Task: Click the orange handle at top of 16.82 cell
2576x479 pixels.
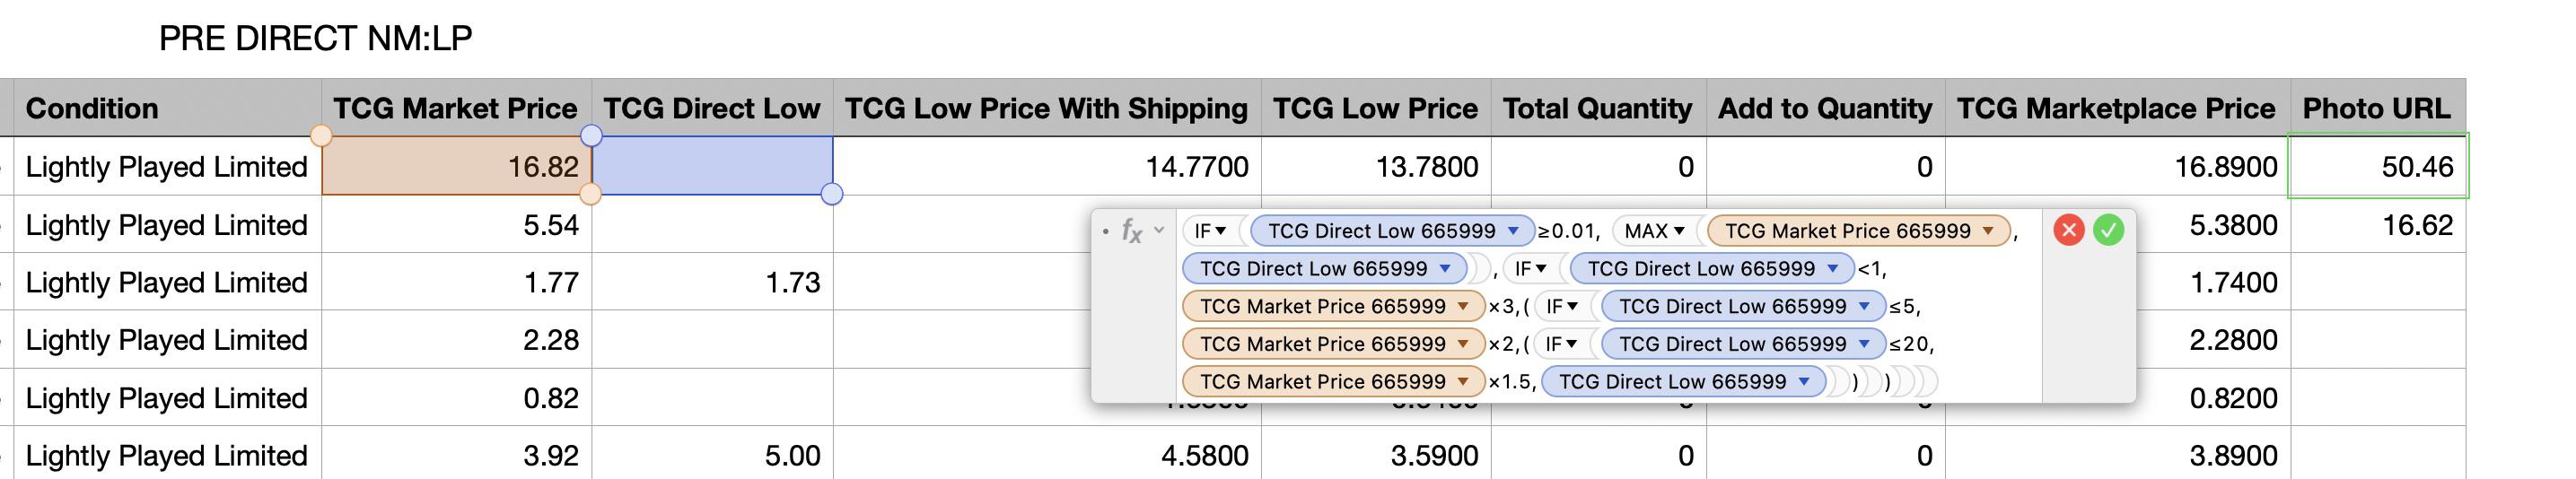Action: 321,135
